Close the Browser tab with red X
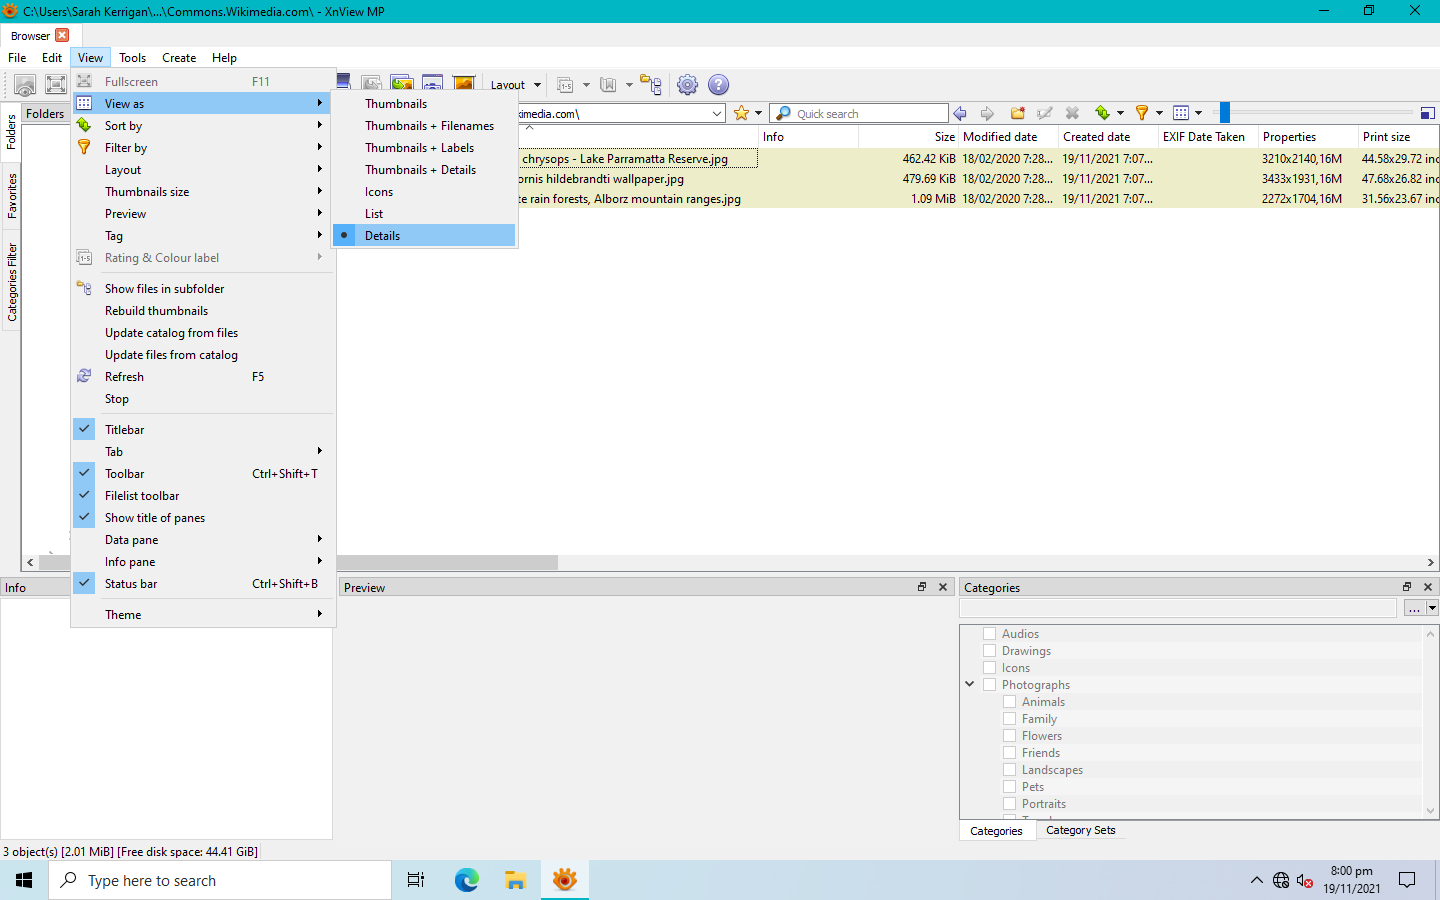1440x900 pixels. click(x=62, y=35)
